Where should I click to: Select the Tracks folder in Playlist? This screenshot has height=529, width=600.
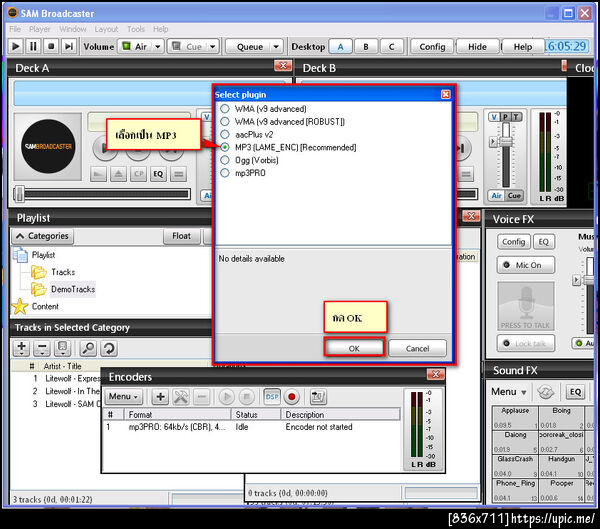tap(54, 272)
